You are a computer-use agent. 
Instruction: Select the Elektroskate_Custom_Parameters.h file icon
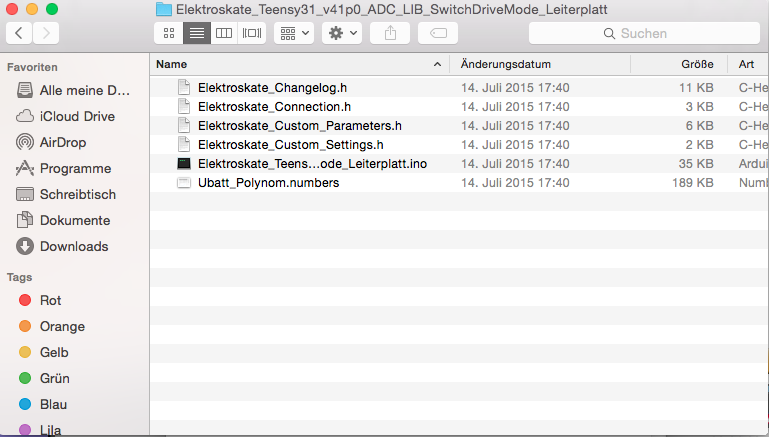(x=184, y=126)
